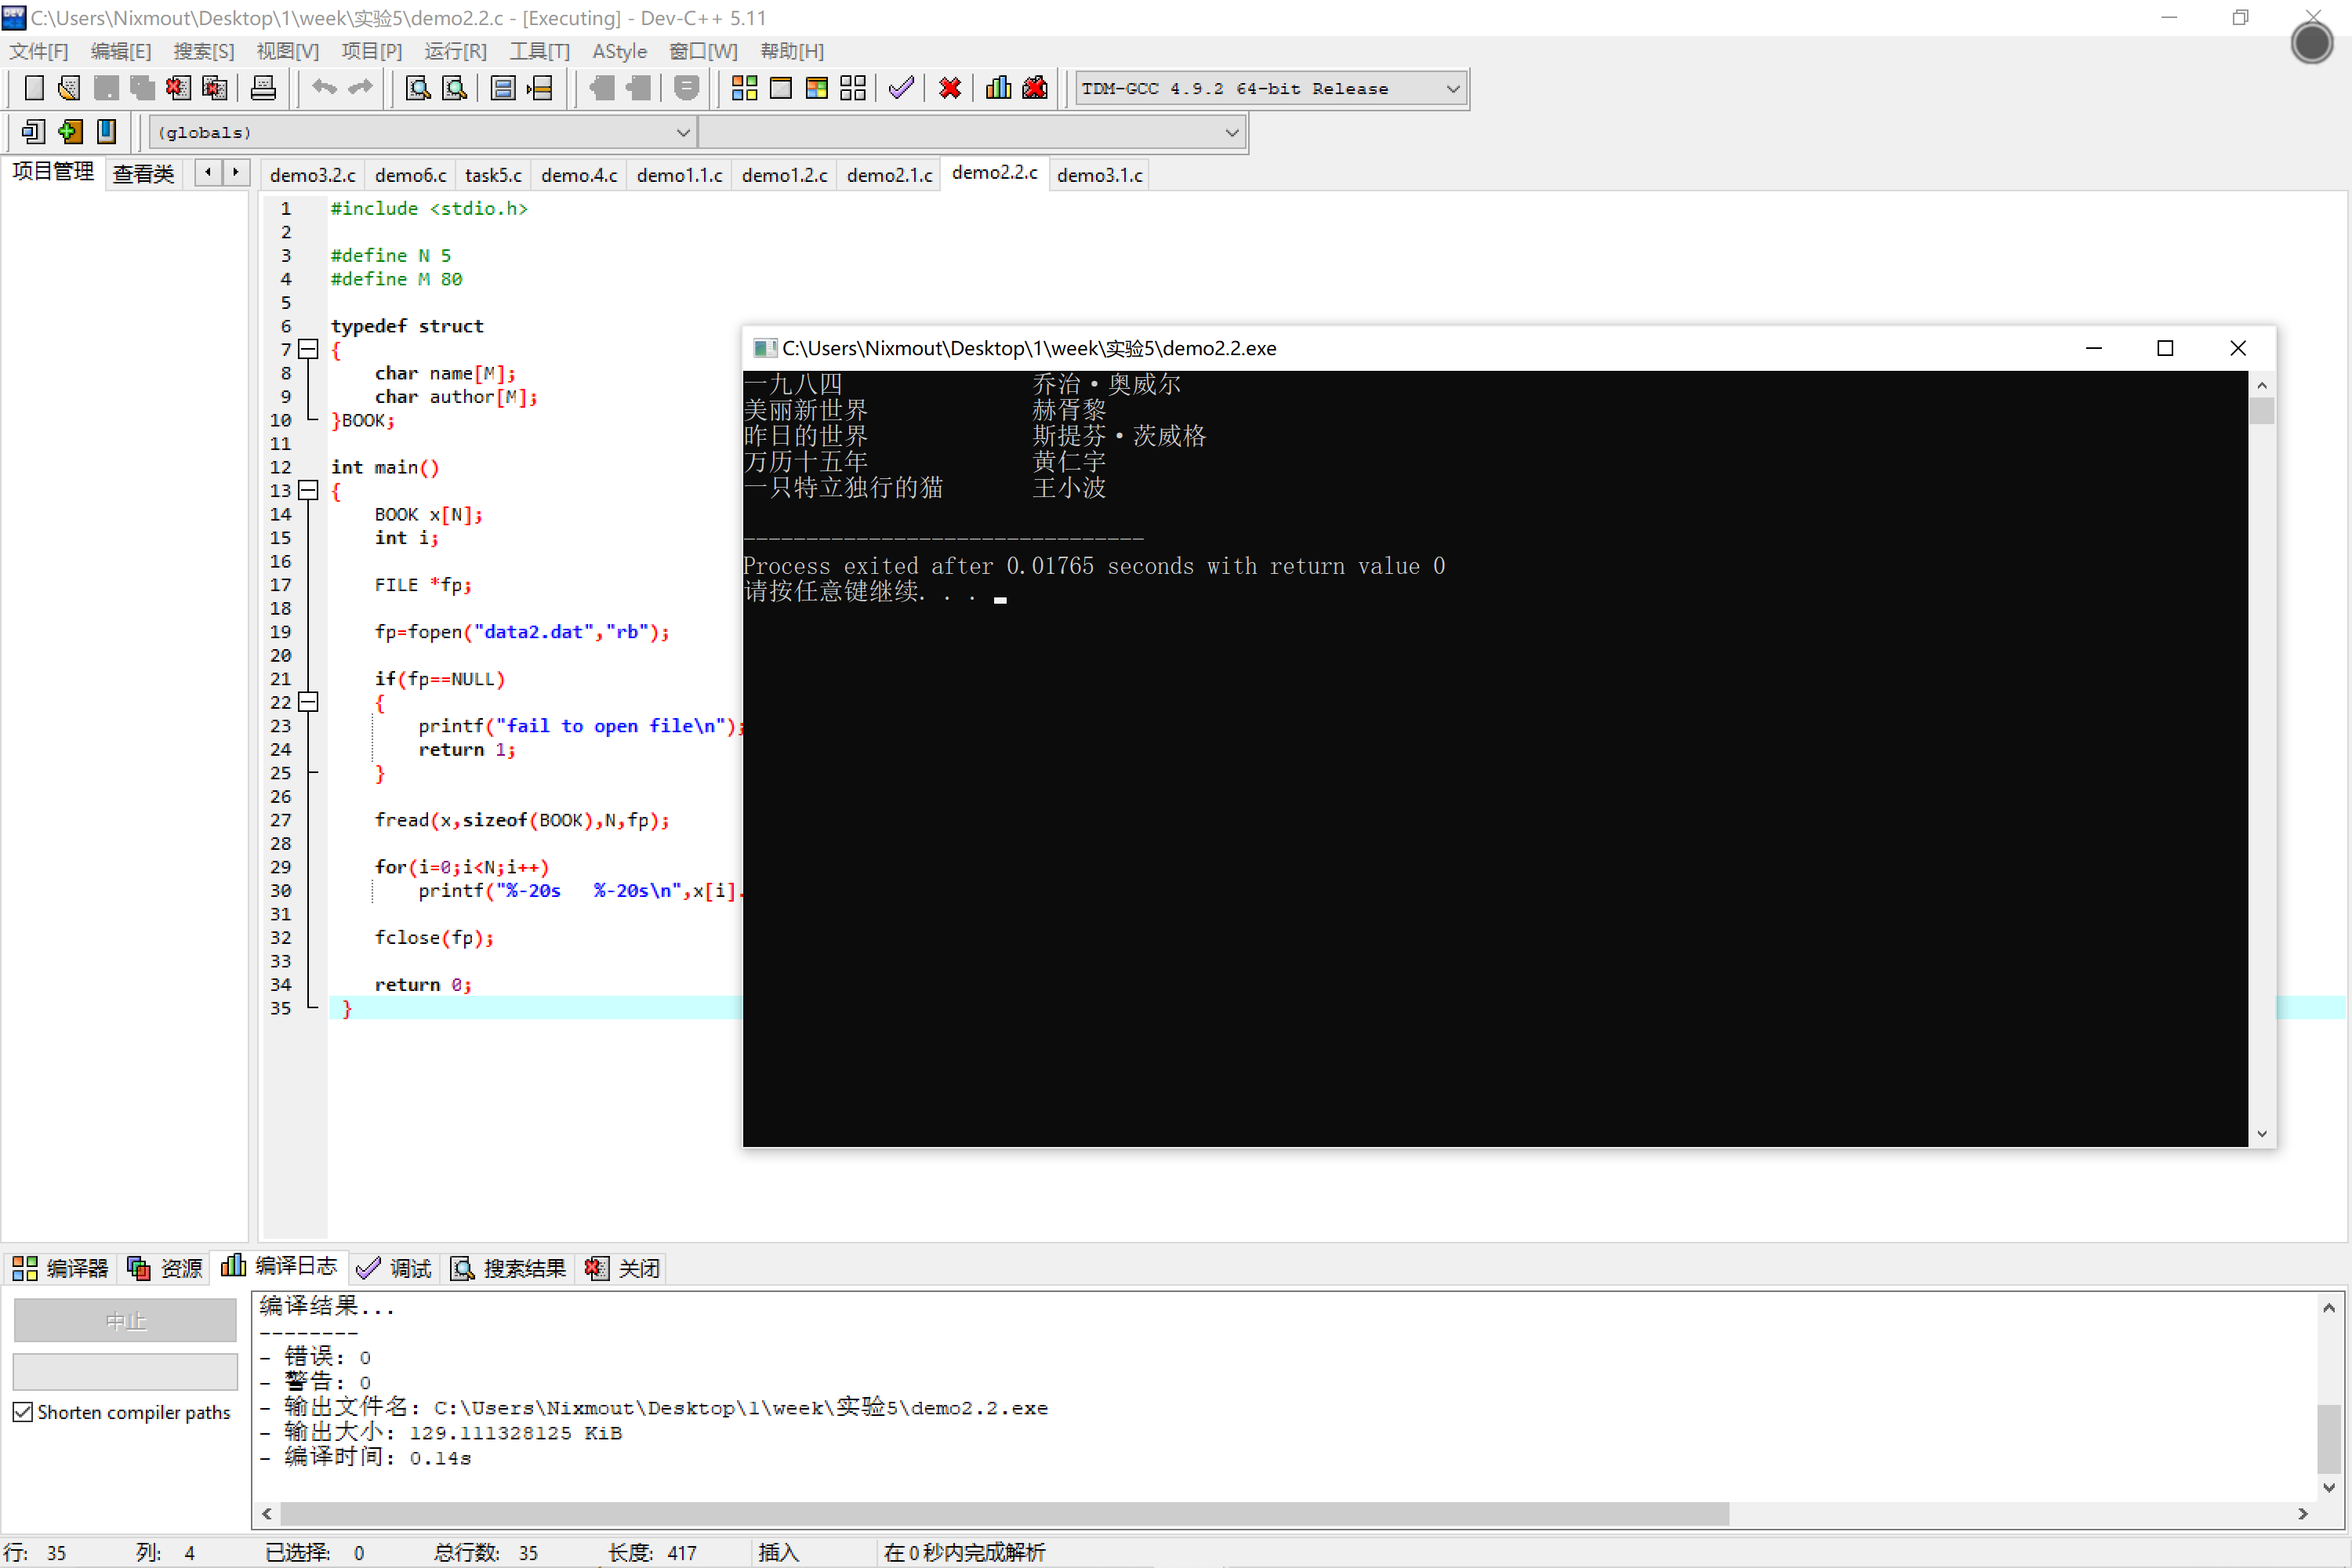Screen dimensions: 2352x1568
Task: Click the compile log horizontal scrollbar
Action: [1000, 1513]
